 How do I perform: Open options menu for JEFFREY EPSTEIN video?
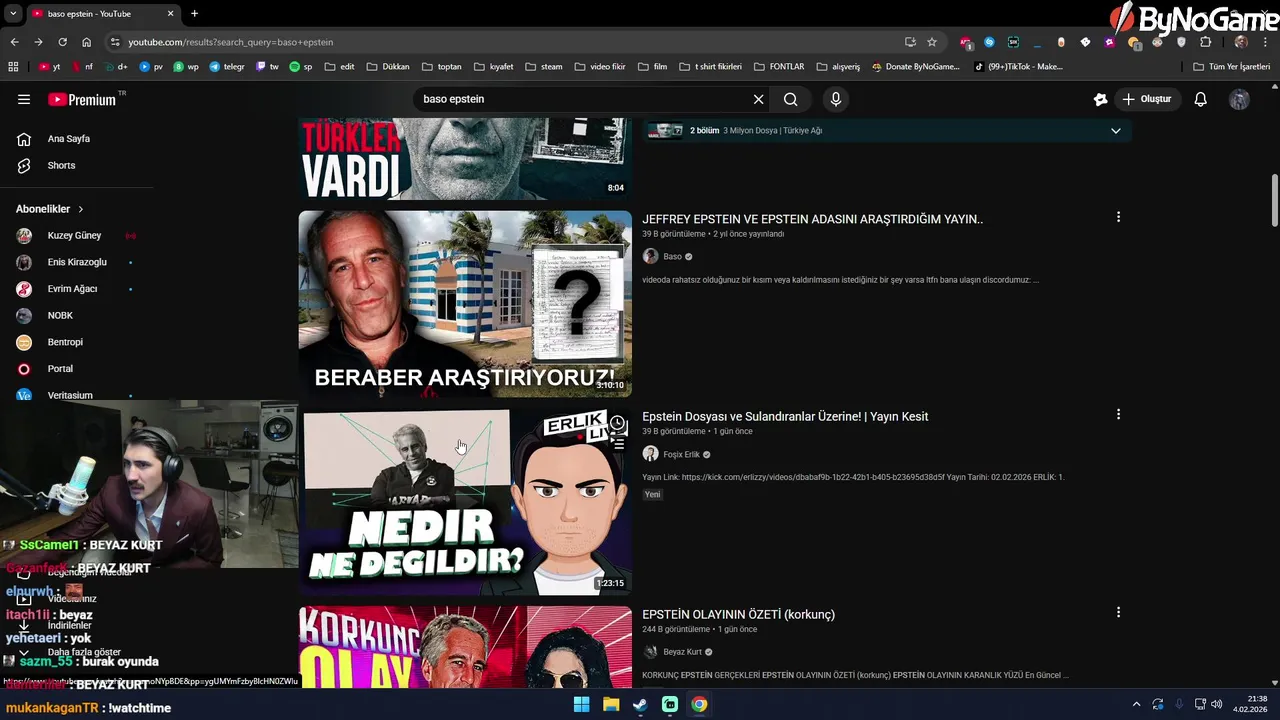point(1118,217)
